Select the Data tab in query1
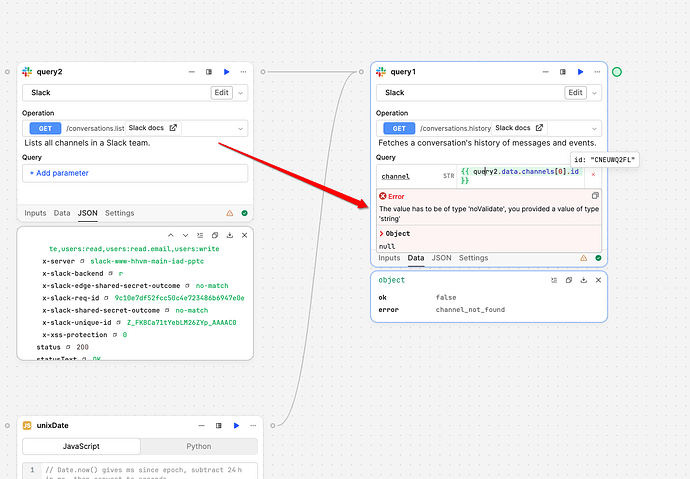 [416, 258]
